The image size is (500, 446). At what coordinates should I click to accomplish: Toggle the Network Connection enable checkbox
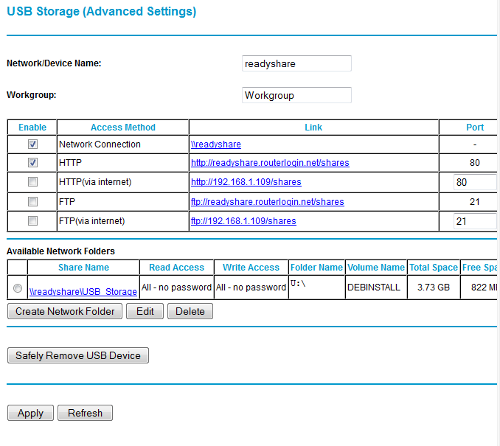point(33,144)
